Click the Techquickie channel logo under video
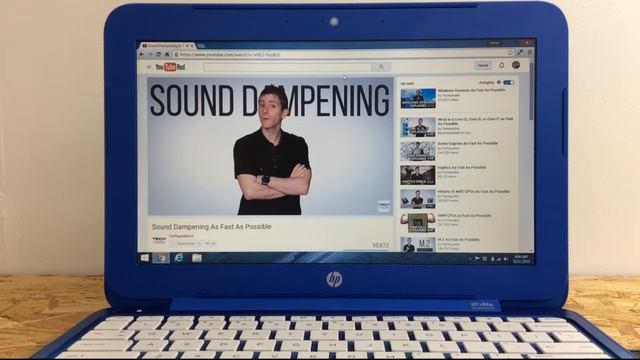 pos(159,240)
